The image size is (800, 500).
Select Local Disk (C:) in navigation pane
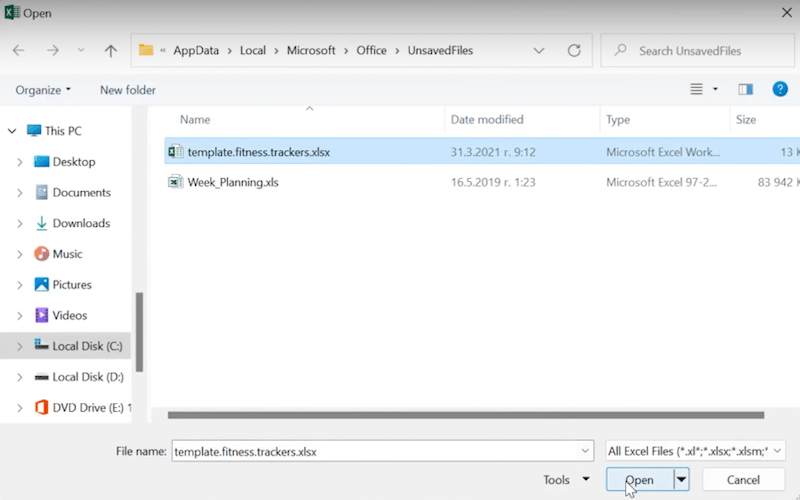(78, 346)
